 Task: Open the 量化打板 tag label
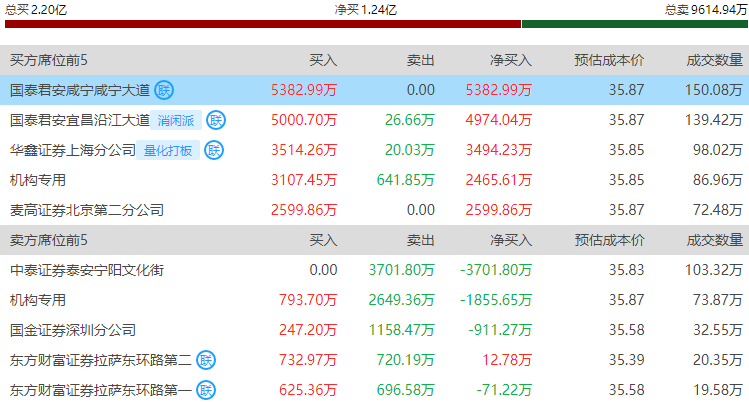(x=168, y=150)
